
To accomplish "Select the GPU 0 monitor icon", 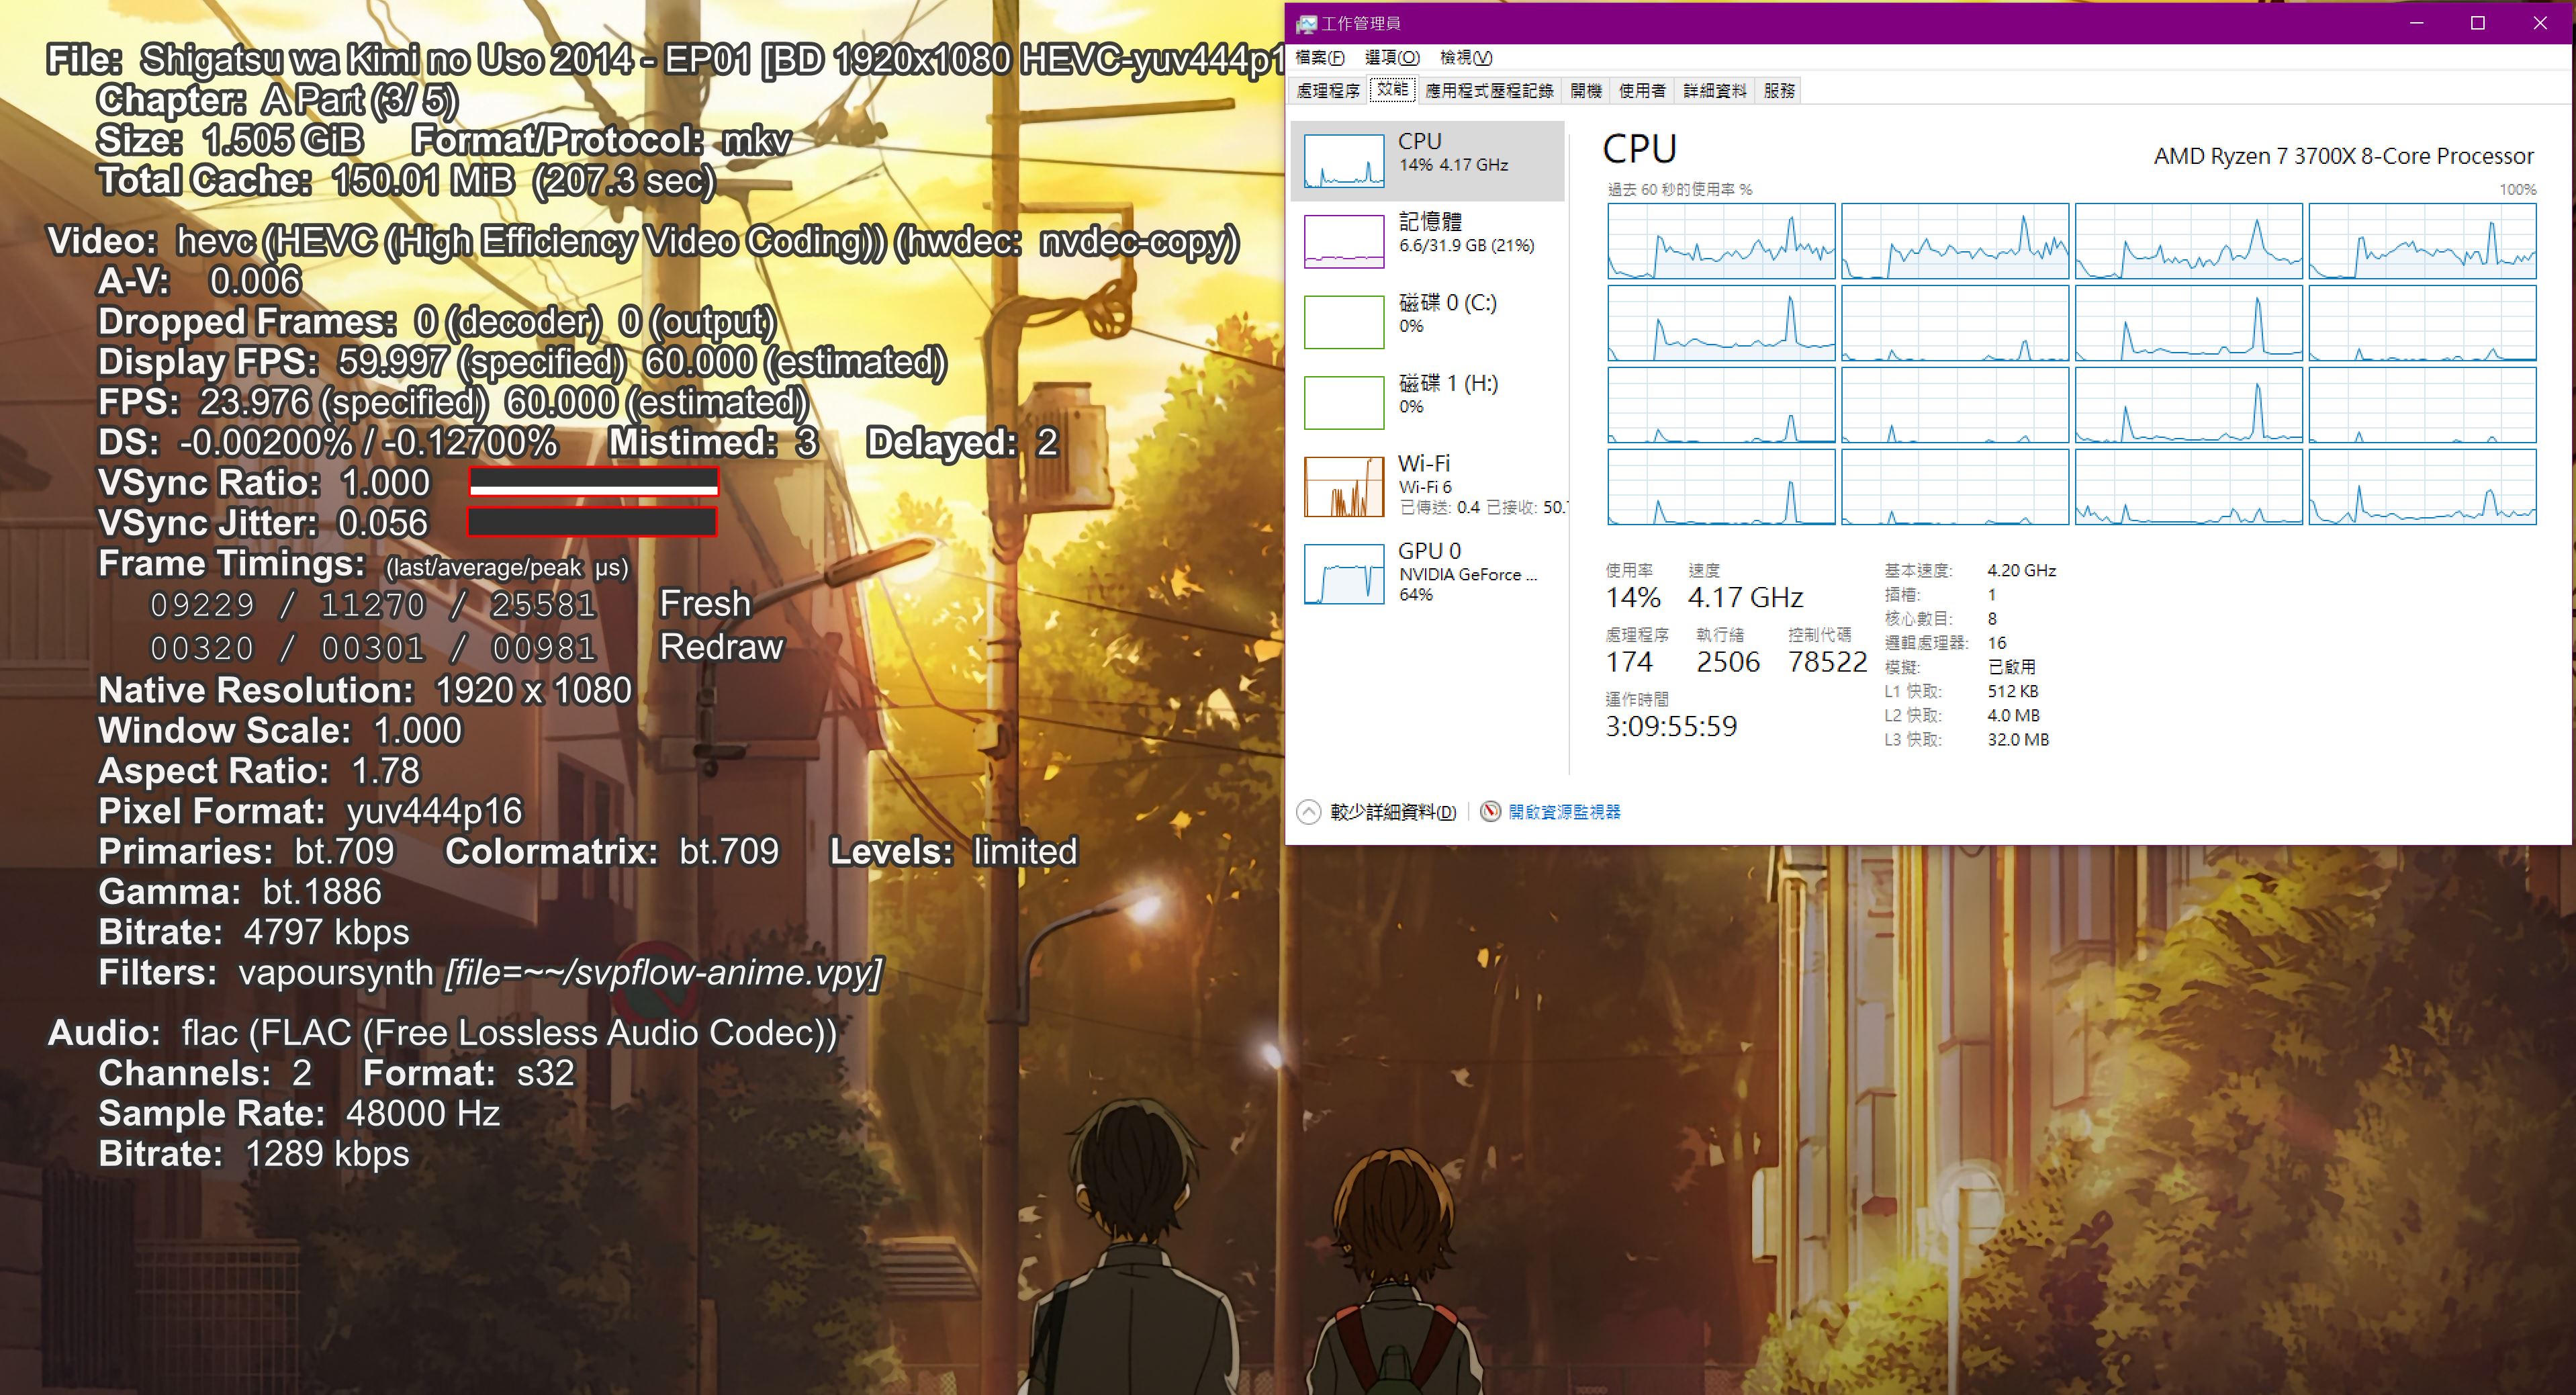I will (1344, 570).
